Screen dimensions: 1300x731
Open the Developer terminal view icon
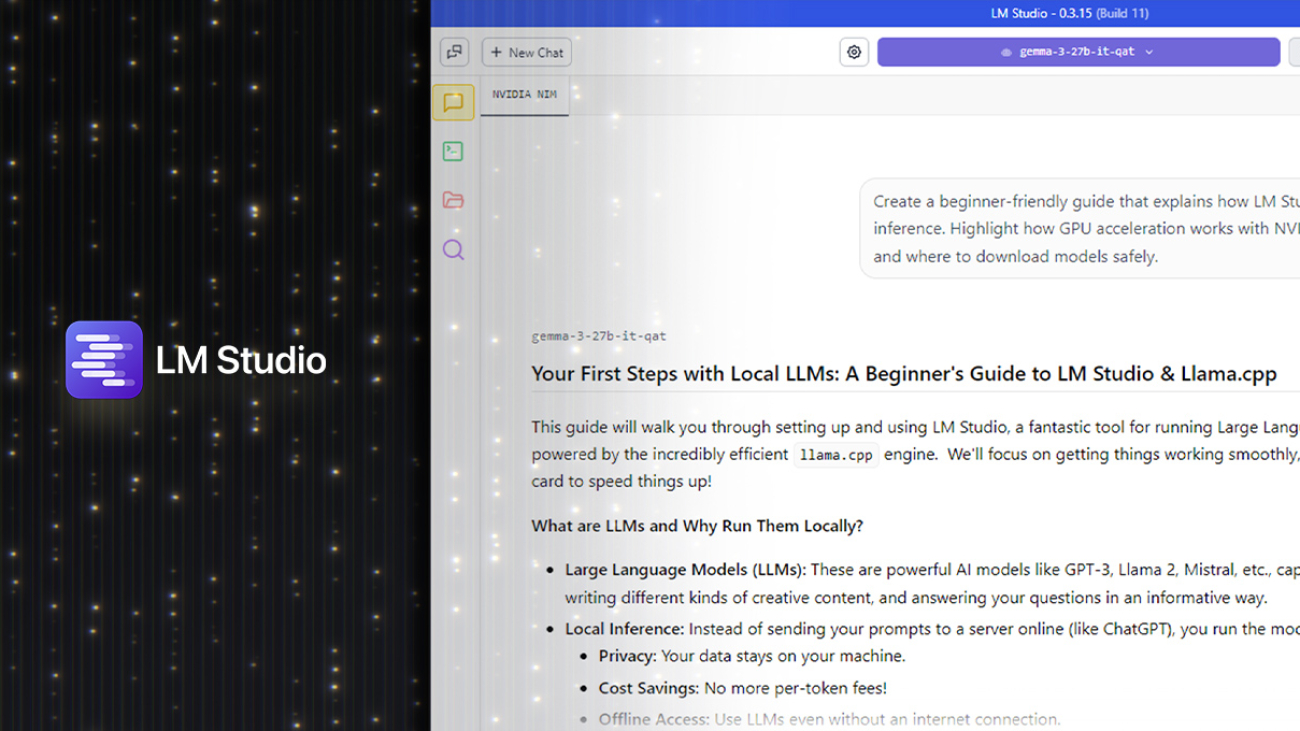[x=453, y=151]
